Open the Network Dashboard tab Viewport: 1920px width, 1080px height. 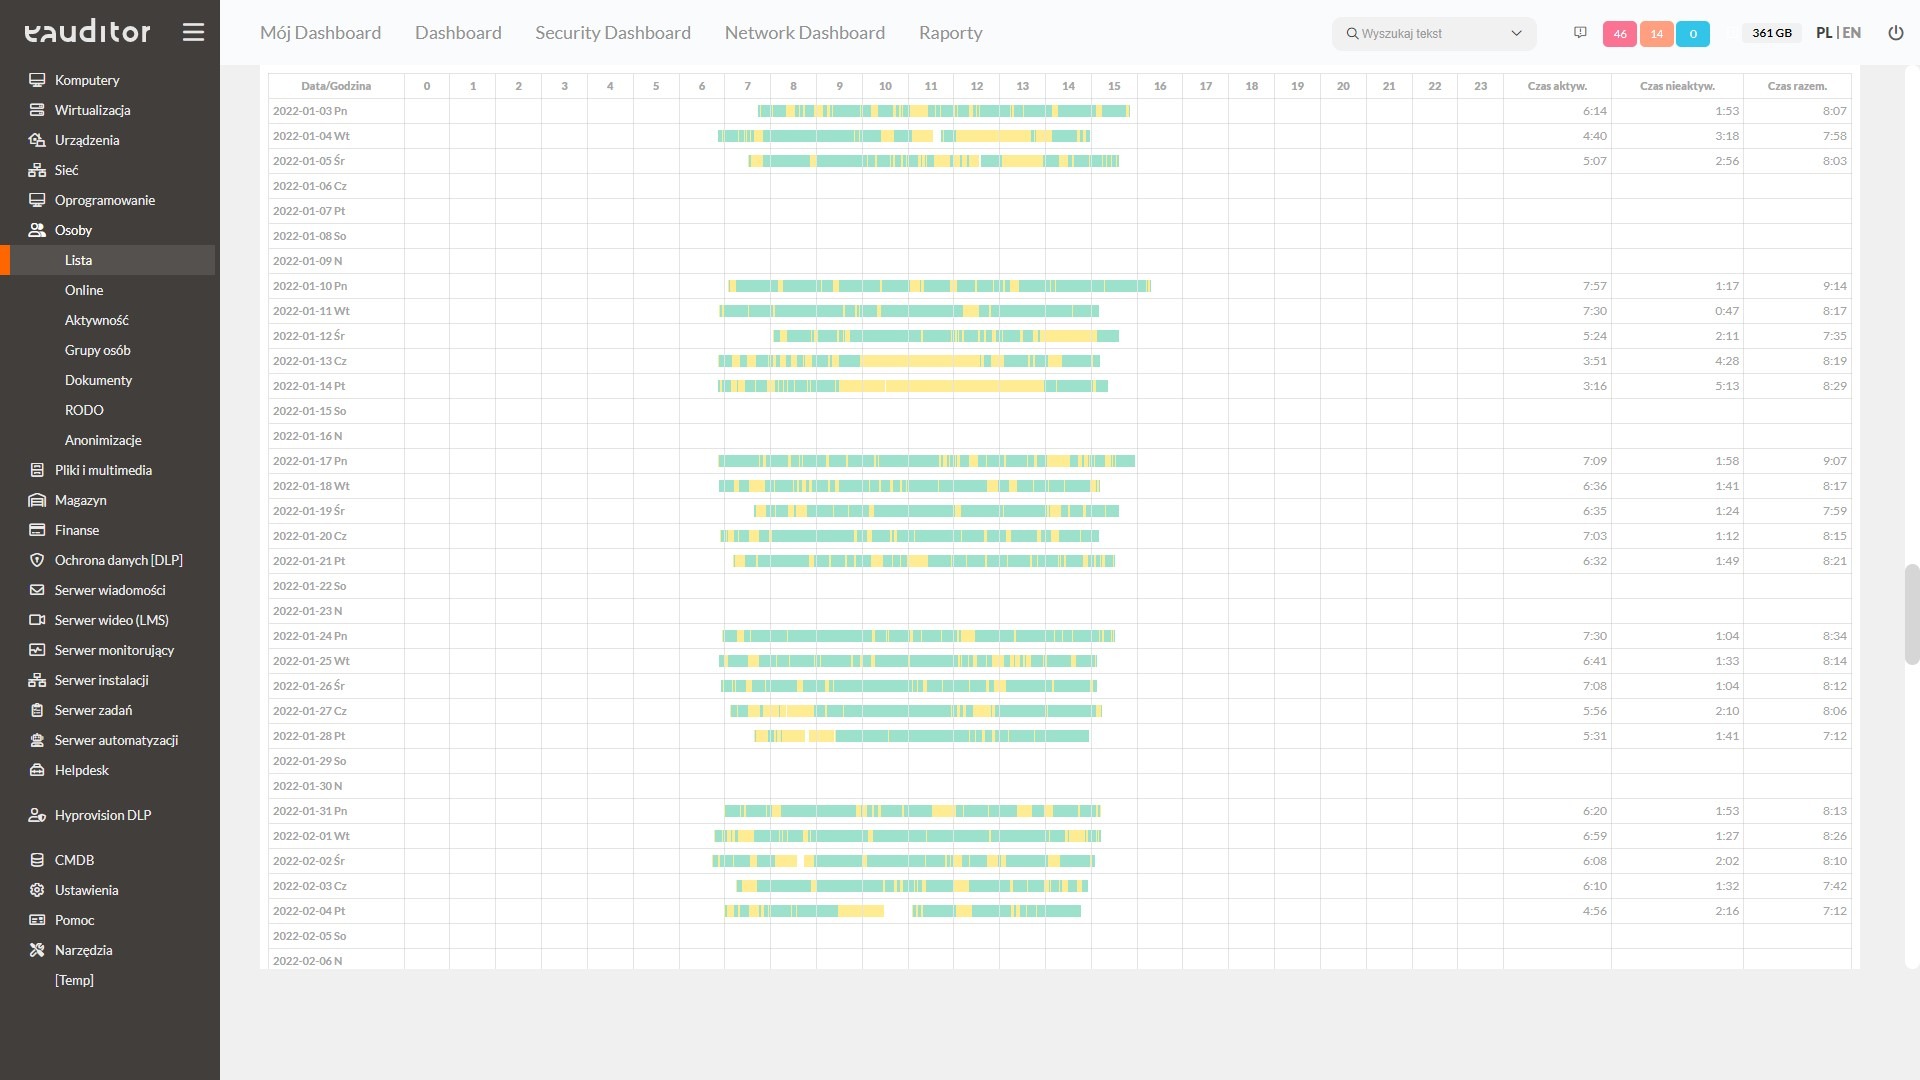(x=805, y=33)
